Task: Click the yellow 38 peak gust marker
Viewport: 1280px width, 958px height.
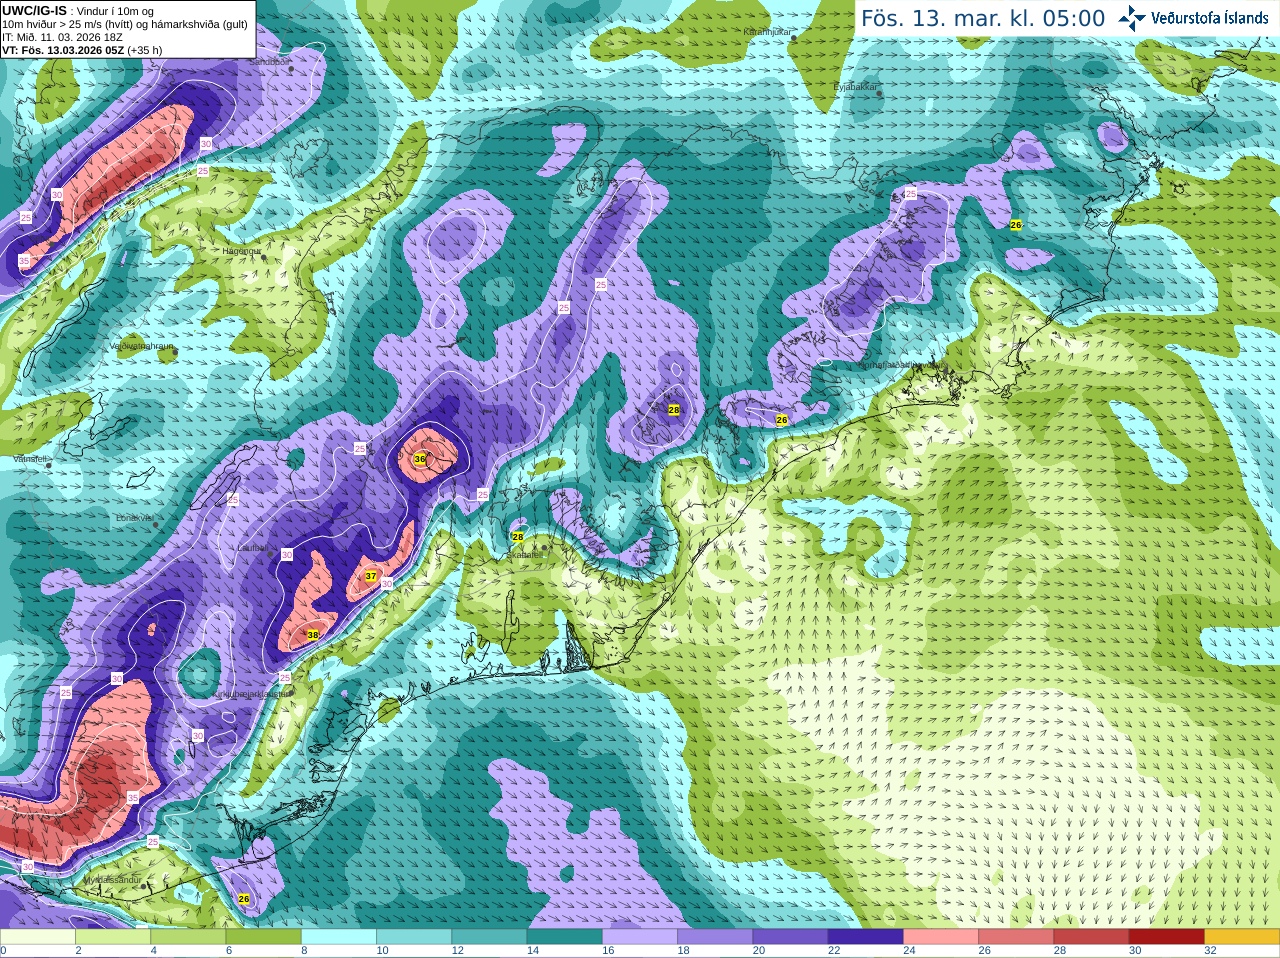Action: click(x=312, y=635)
